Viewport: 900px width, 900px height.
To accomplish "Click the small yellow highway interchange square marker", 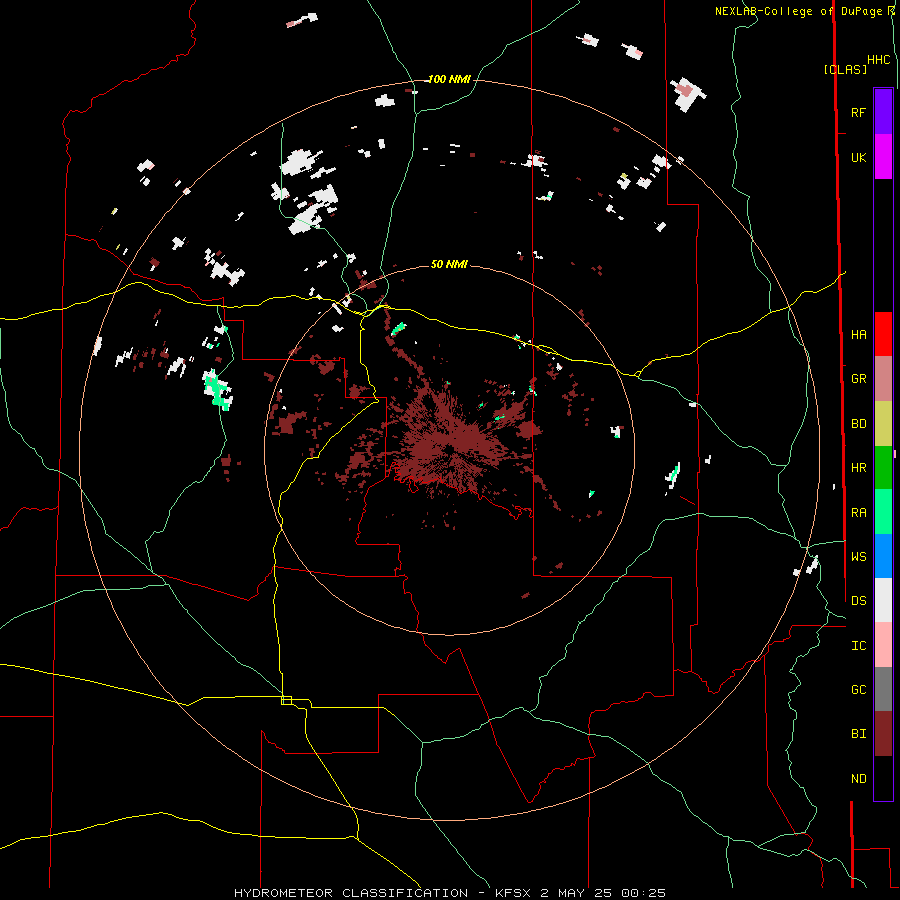I will coord(286,700).
